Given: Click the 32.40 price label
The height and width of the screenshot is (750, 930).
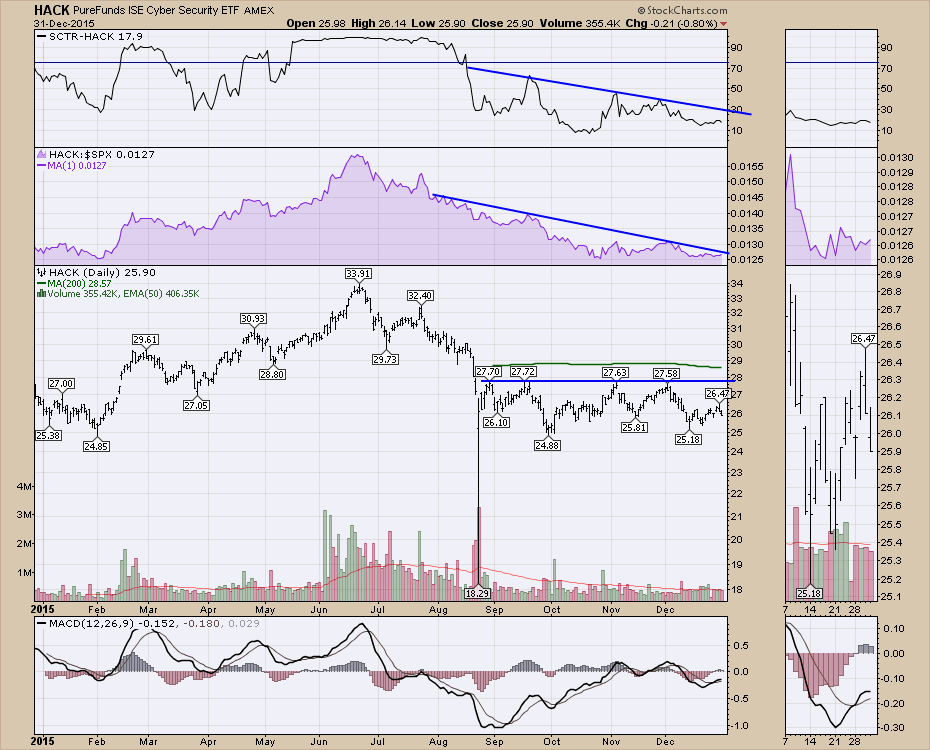Looking at the screenshot, I should click(x=420, y=295).
